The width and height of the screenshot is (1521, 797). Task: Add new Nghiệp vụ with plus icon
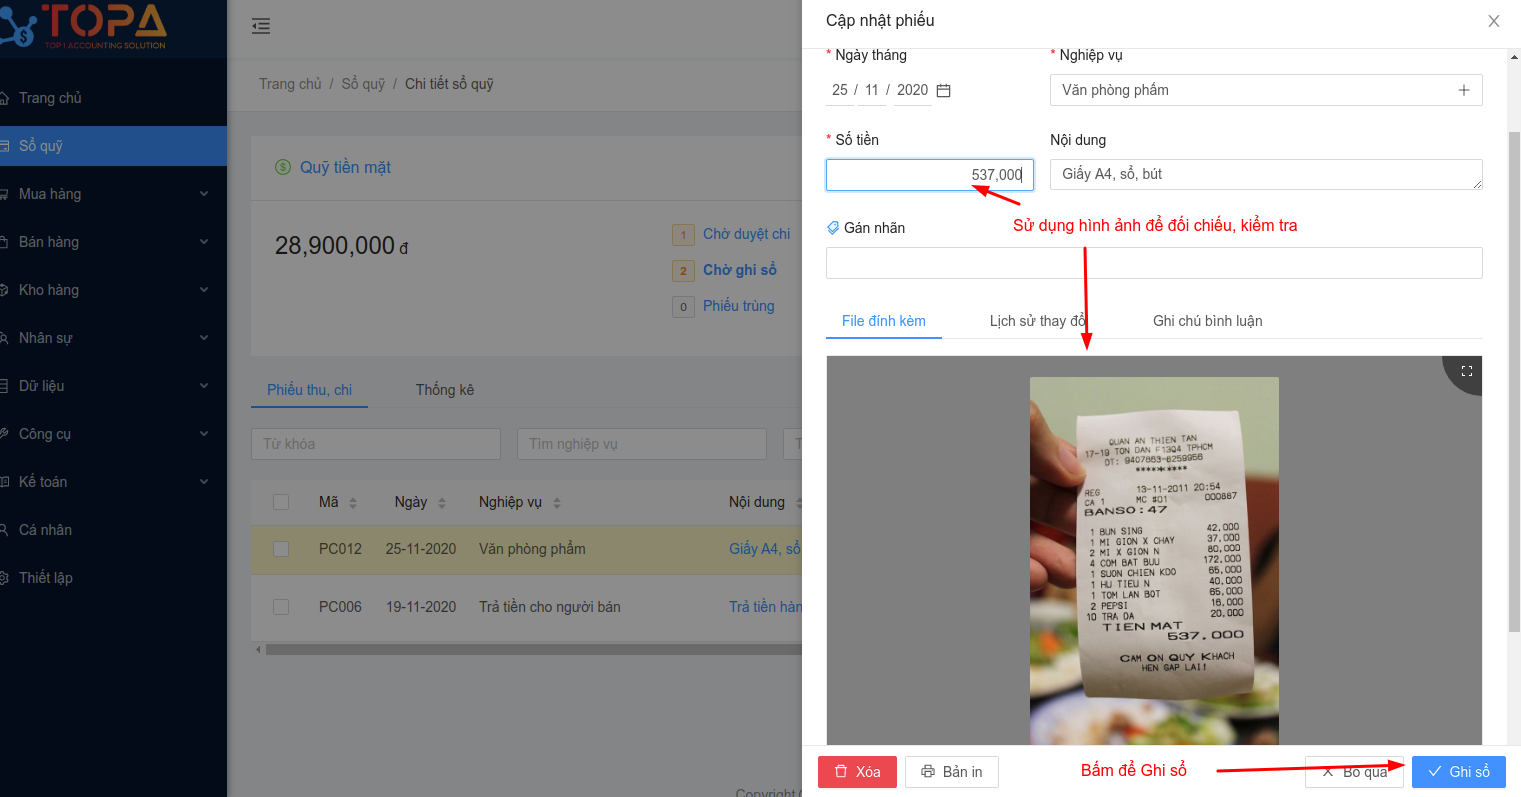1463,90
